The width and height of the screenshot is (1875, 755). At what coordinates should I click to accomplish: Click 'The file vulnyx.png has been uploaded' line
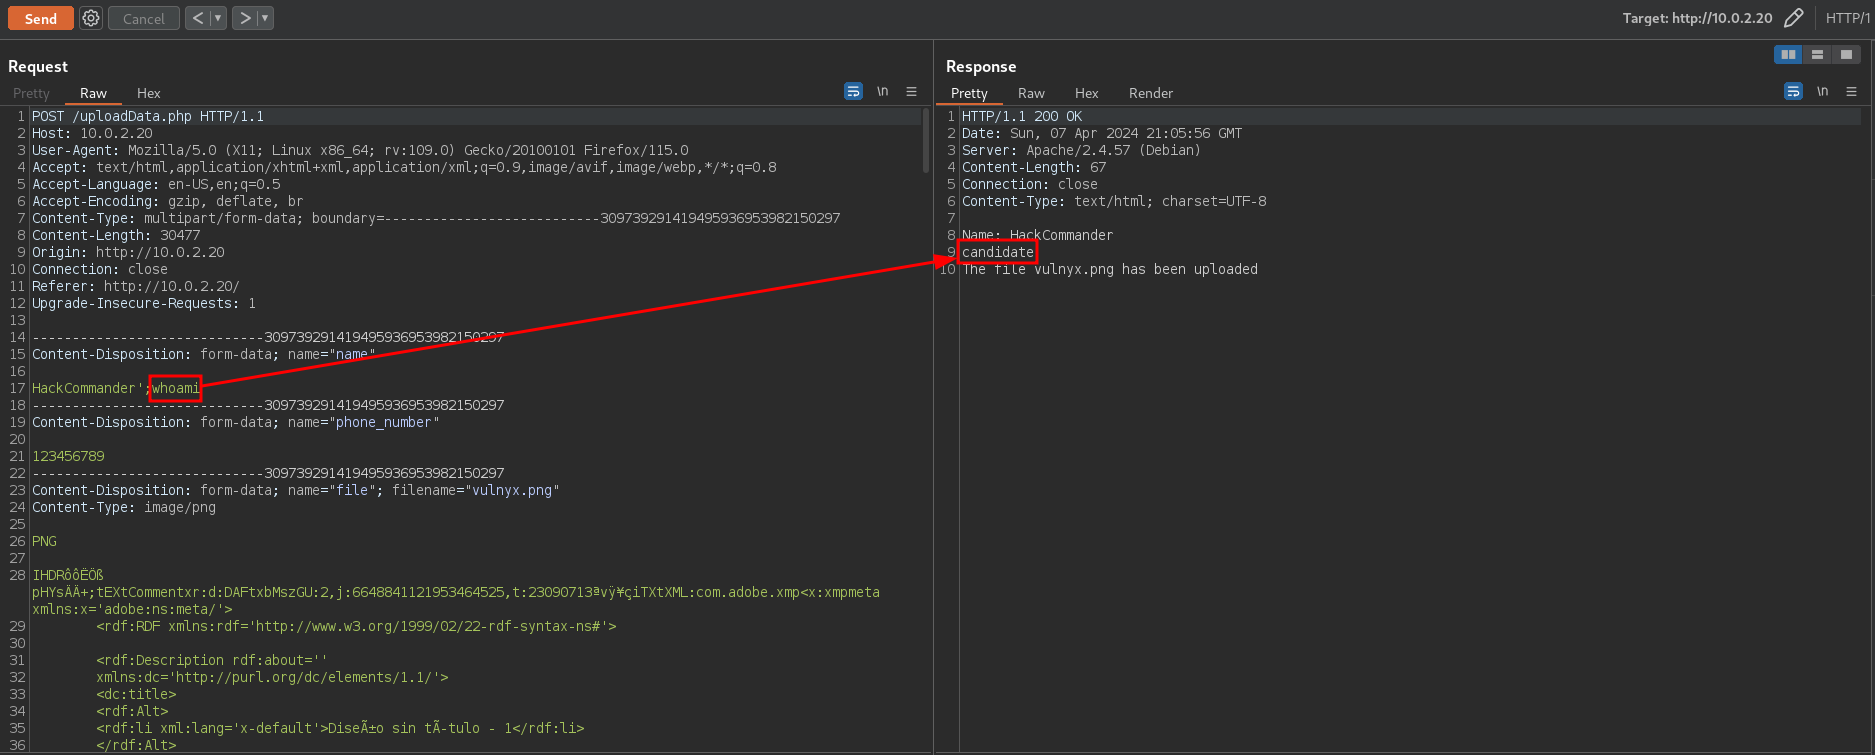(x=1110, y=269)
